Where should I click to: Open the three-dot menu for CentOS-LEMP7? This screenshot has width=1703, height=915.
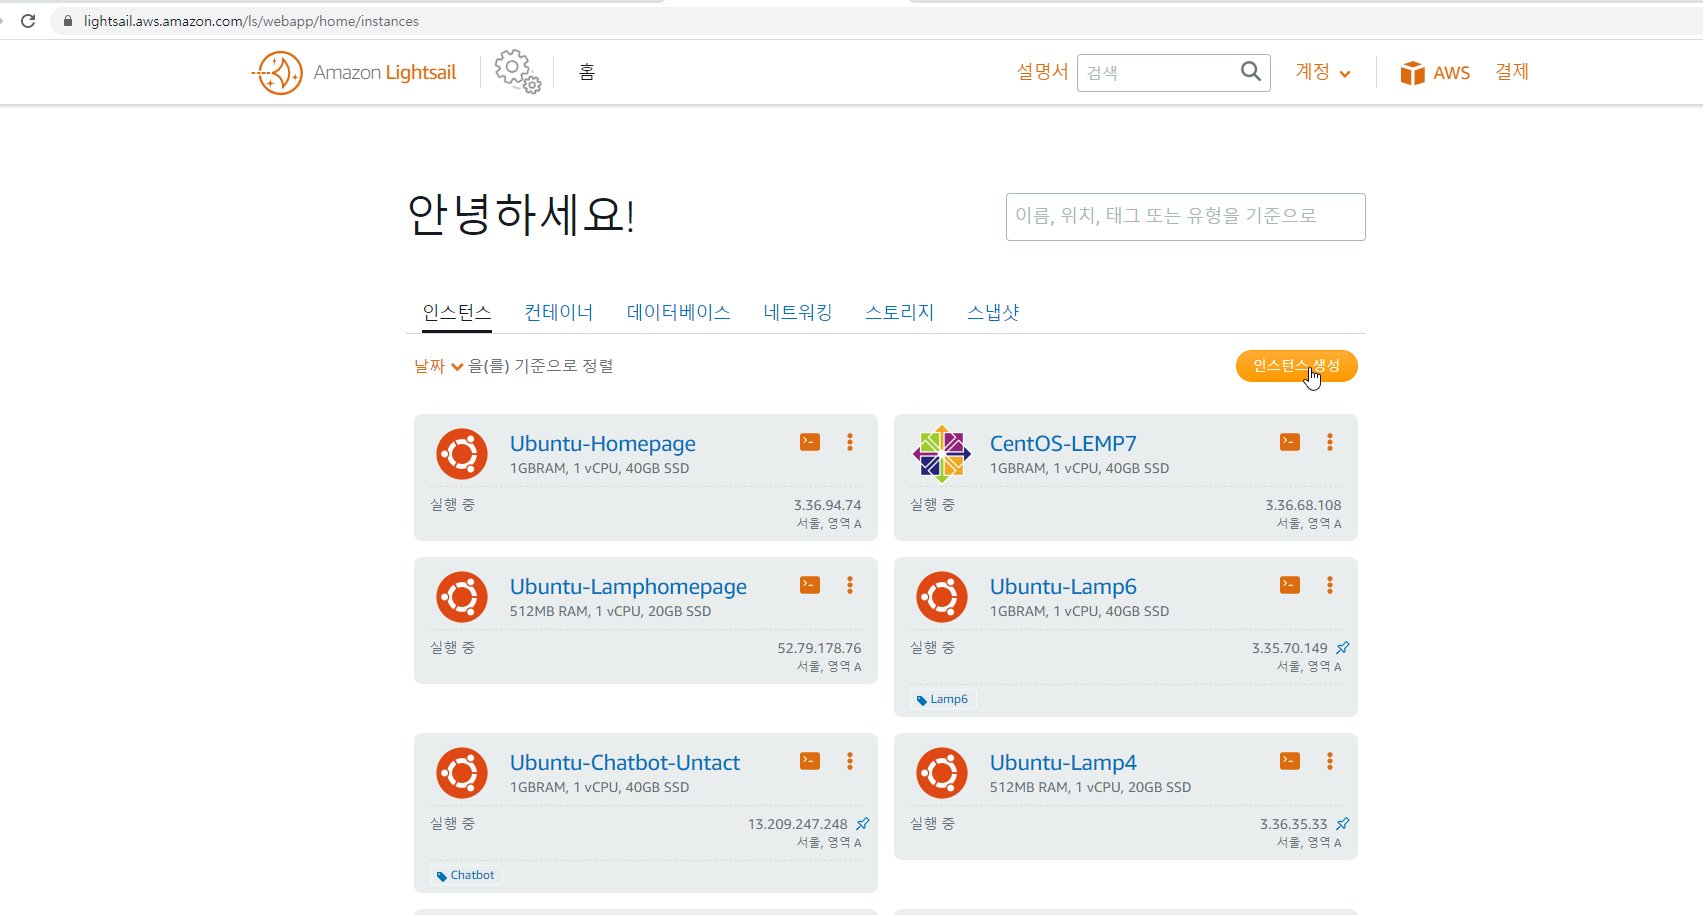1330,442
